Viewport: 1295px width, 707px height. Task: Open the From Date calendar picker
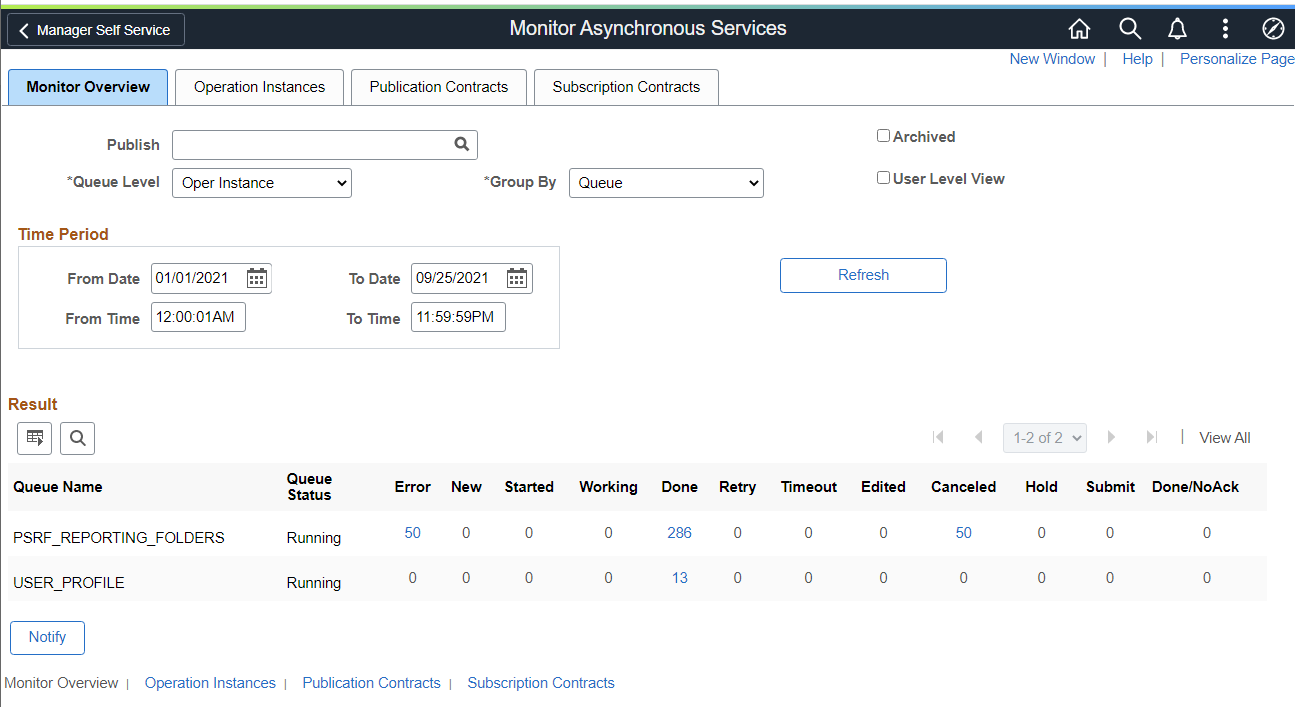pyautogui.click(x=257, y=278)
